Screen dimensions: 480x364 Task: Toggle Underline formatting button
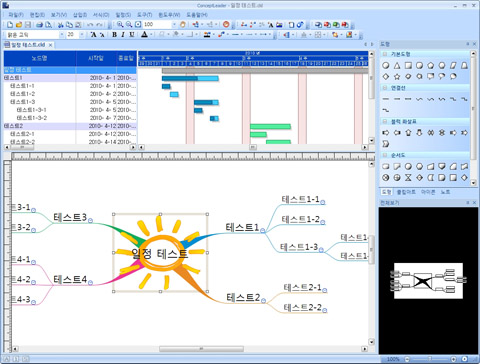coord(132,34)
